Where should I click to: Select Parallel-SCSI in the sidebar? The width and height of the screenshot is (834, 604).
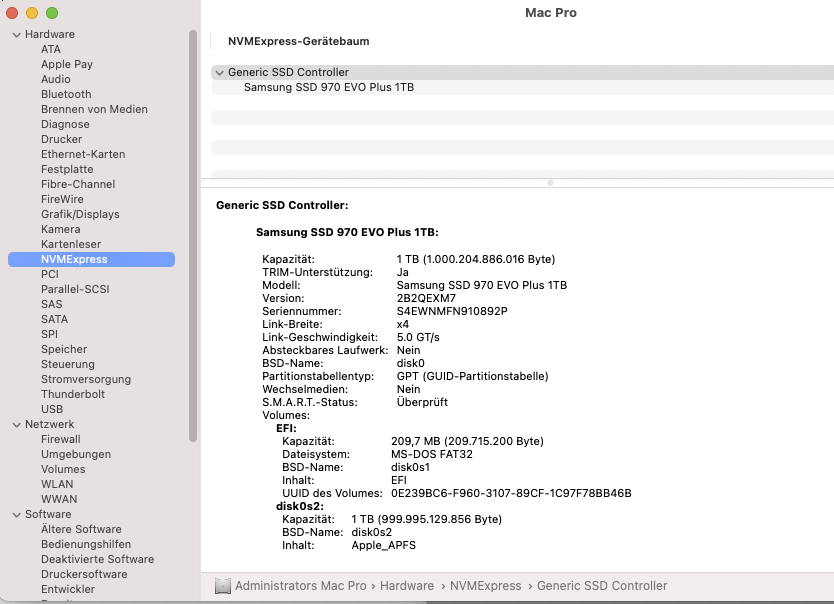(75, 289)
